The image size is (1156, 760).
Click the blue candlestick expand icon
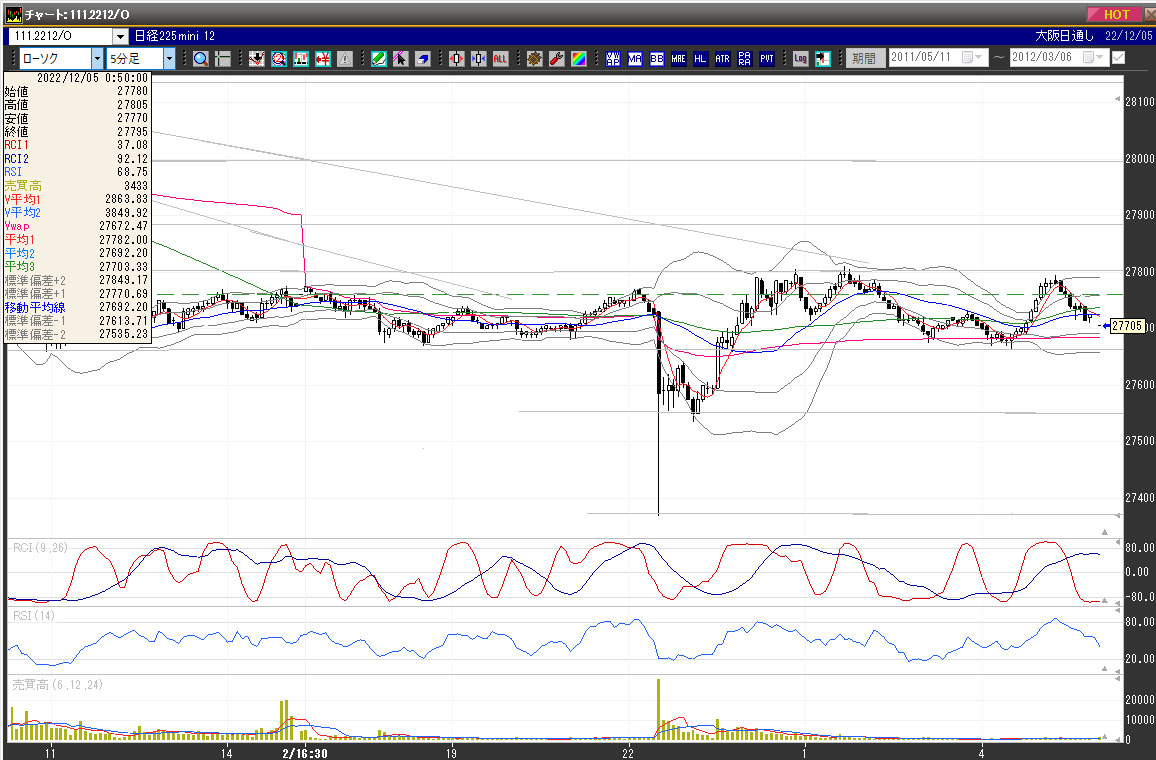coord(478,59)
